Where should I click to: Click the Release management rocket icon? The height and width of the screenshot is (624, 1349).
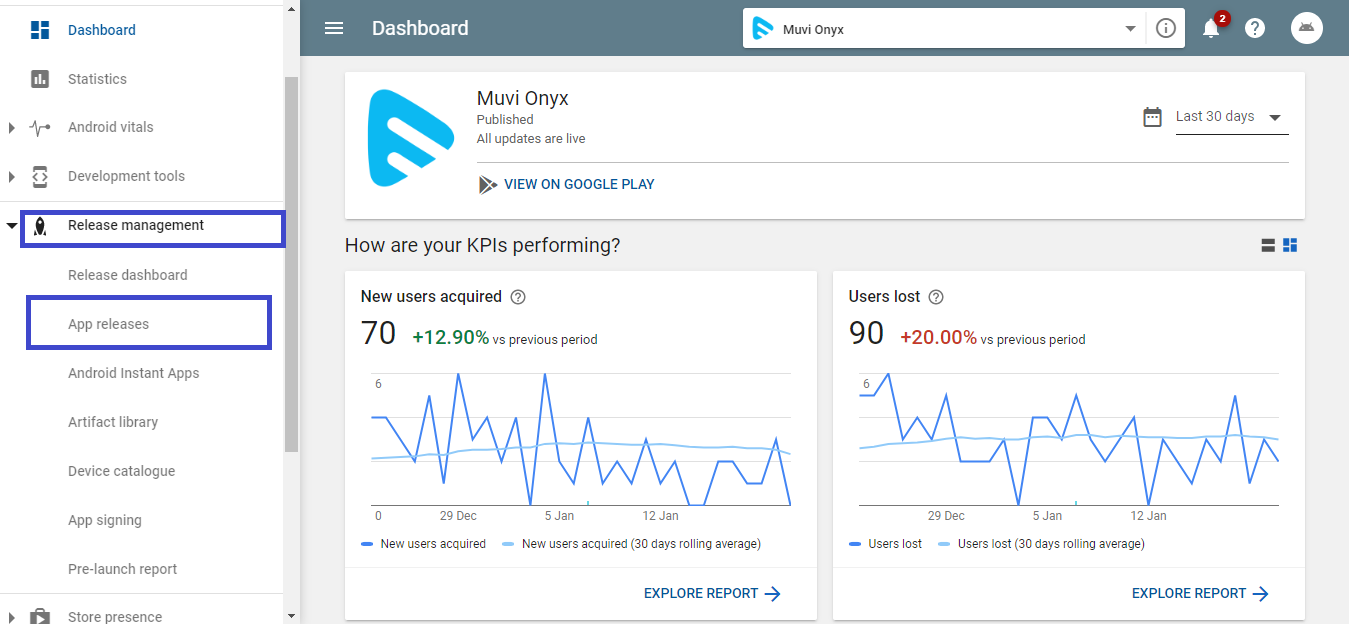(x=40, y=226)
